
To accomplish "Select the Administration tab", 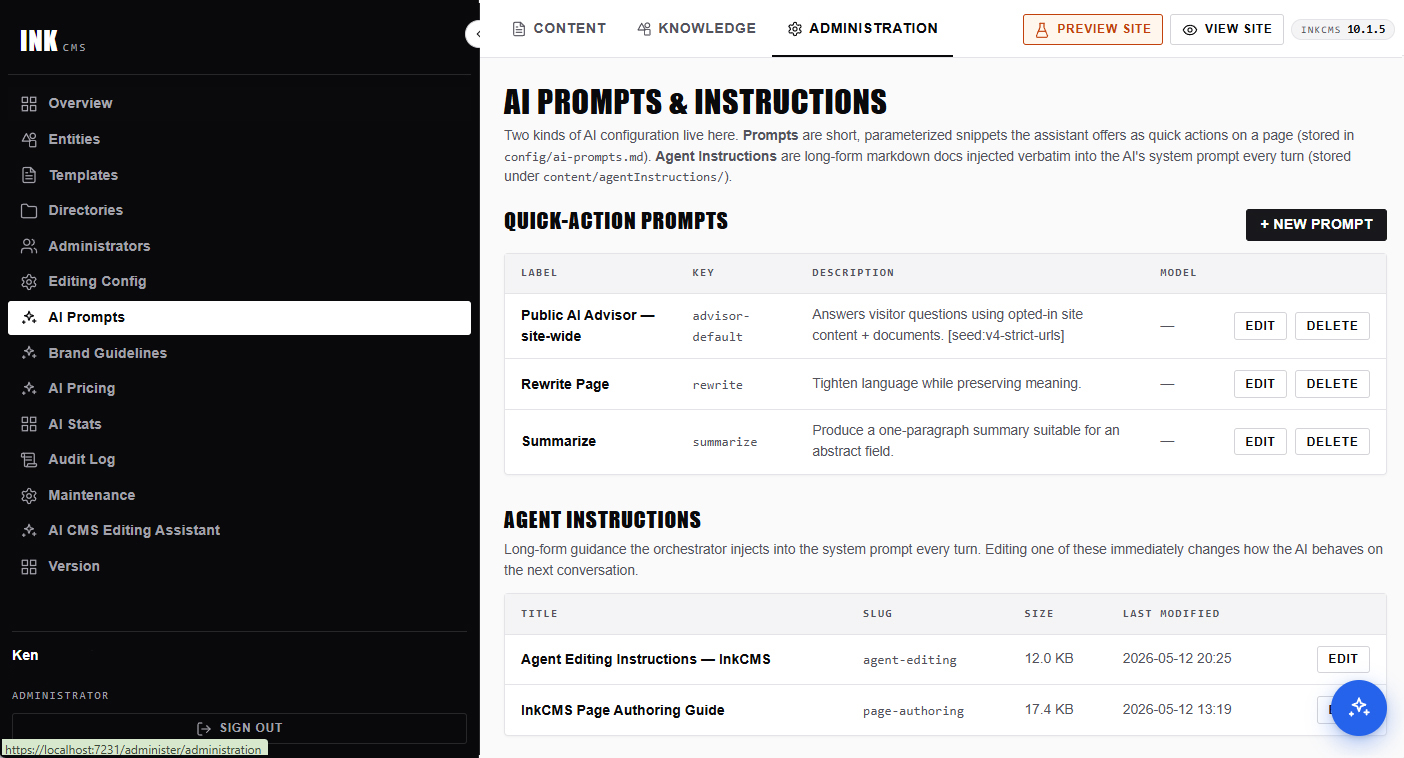I will tap(863, 28).
